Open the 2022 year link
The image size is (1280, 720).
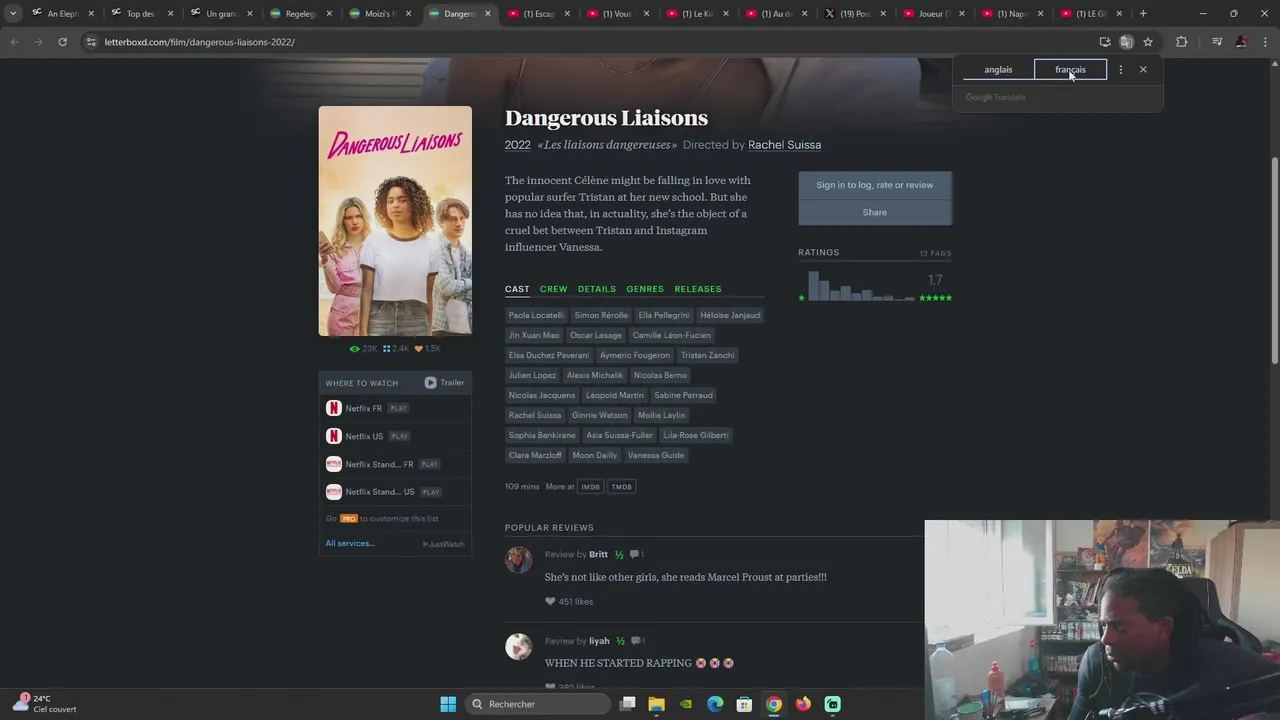tap(518, 145)
